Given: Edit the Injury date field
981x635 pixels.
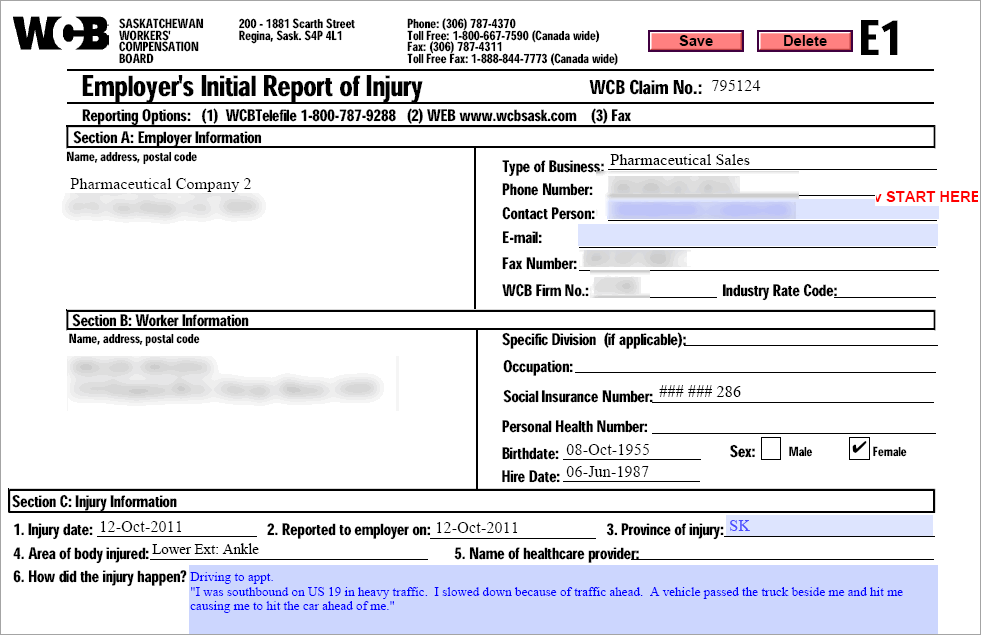Looking at the screenshot, I should [175, 527].
